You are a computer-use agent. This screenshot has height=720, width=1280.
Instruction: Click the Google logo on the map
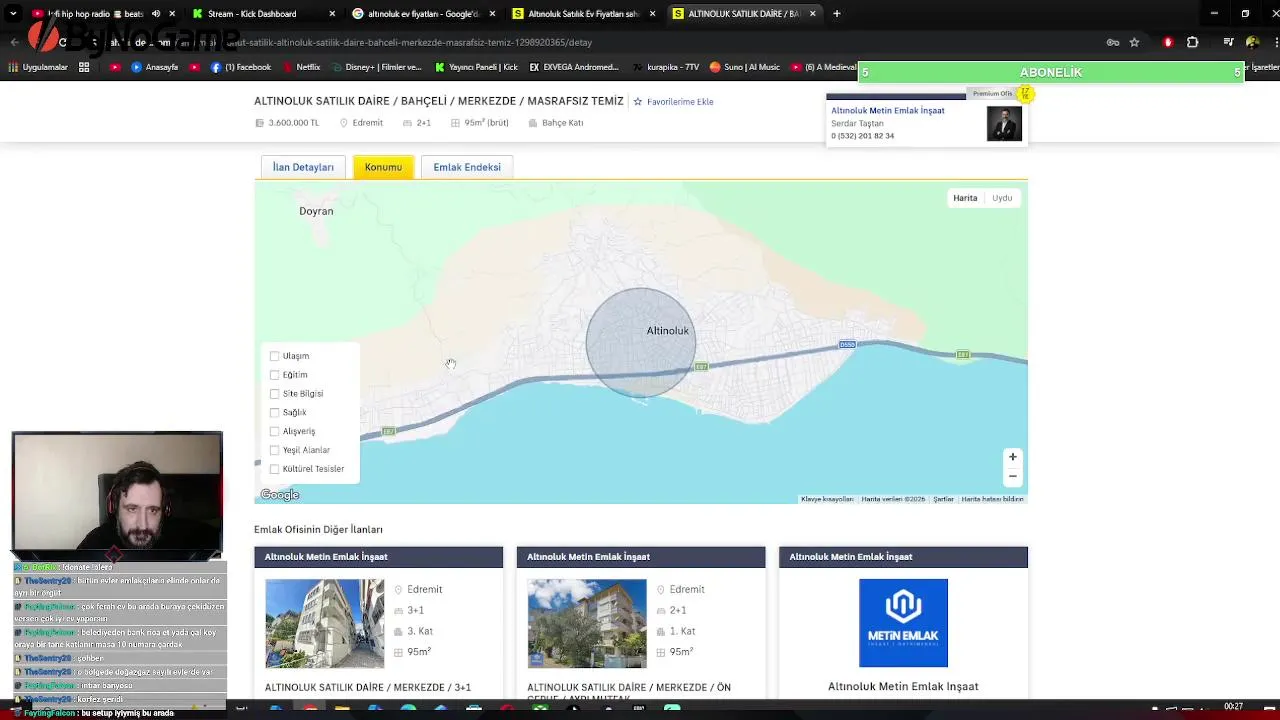280,495
